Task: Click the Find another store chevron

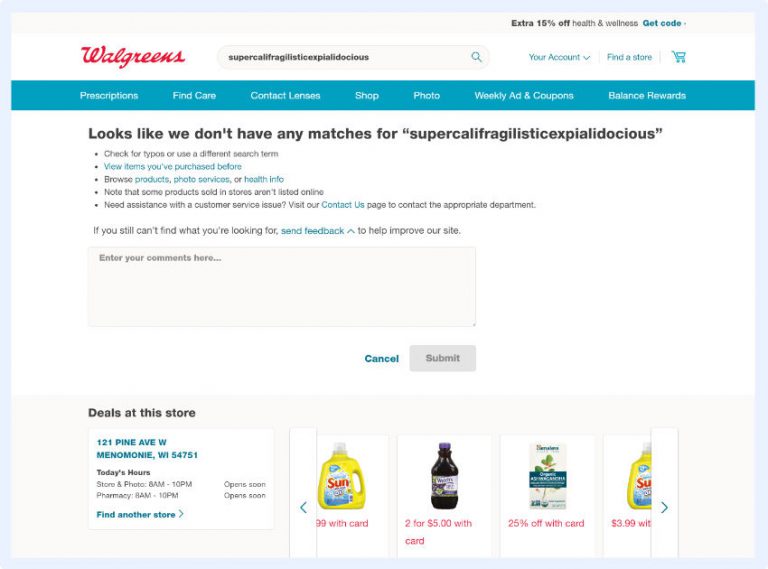Action: pyautogui.click(x=182, y=514)
